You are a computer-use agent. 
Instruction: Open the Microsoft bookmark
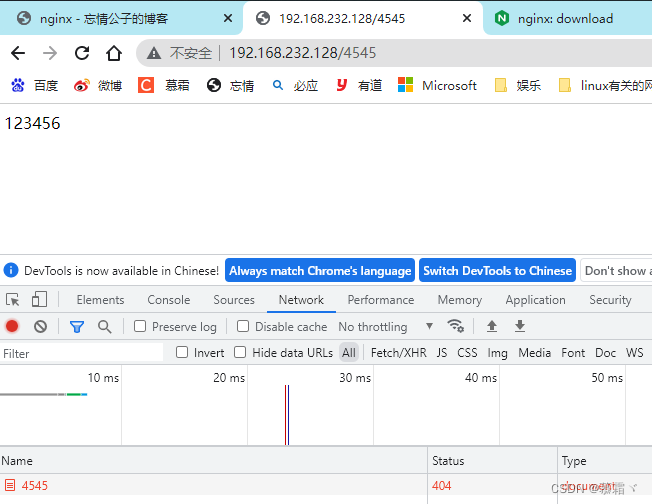437,85
